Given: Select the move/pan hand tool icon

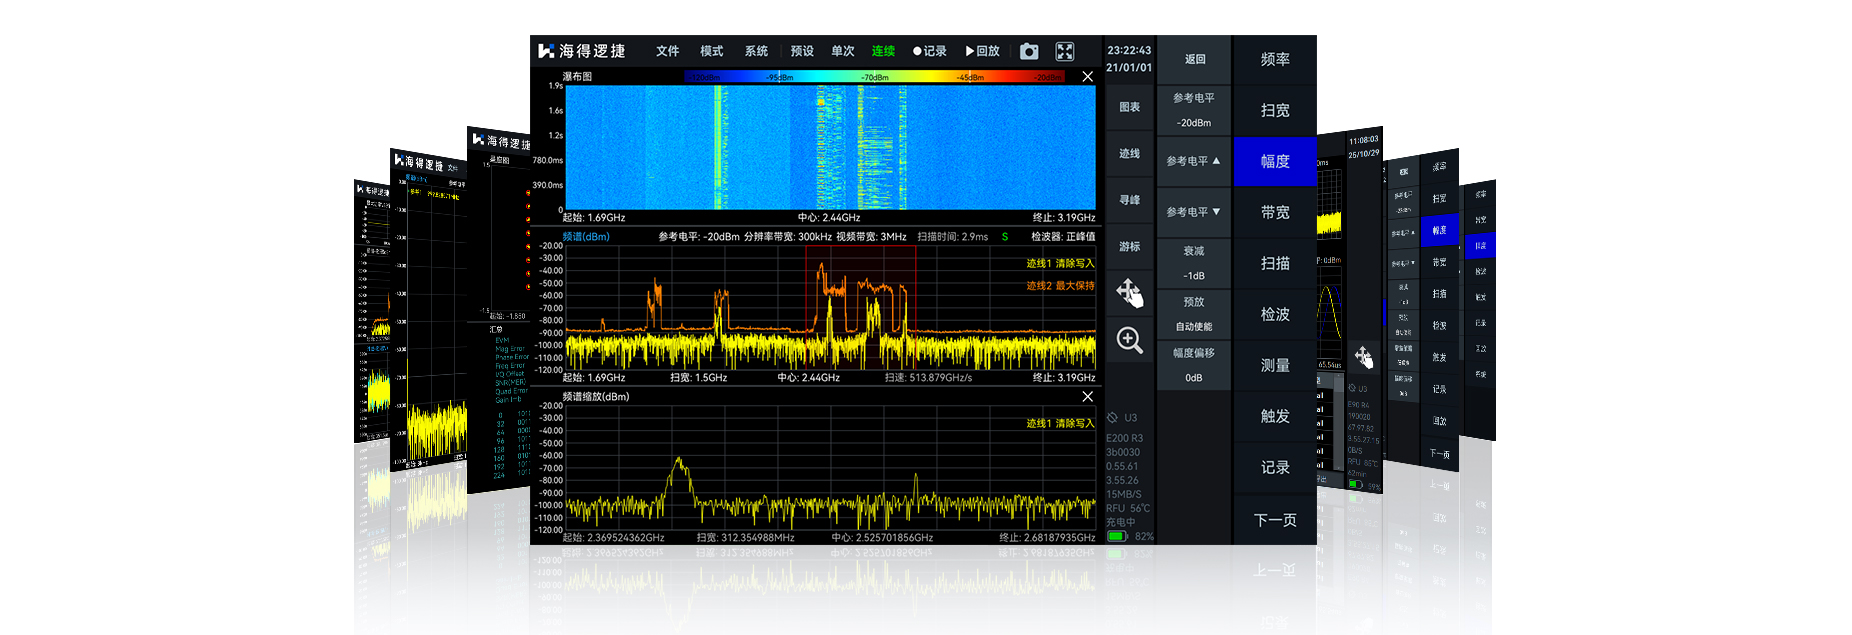Looking at the screenshot, I should coord(1130,293).
